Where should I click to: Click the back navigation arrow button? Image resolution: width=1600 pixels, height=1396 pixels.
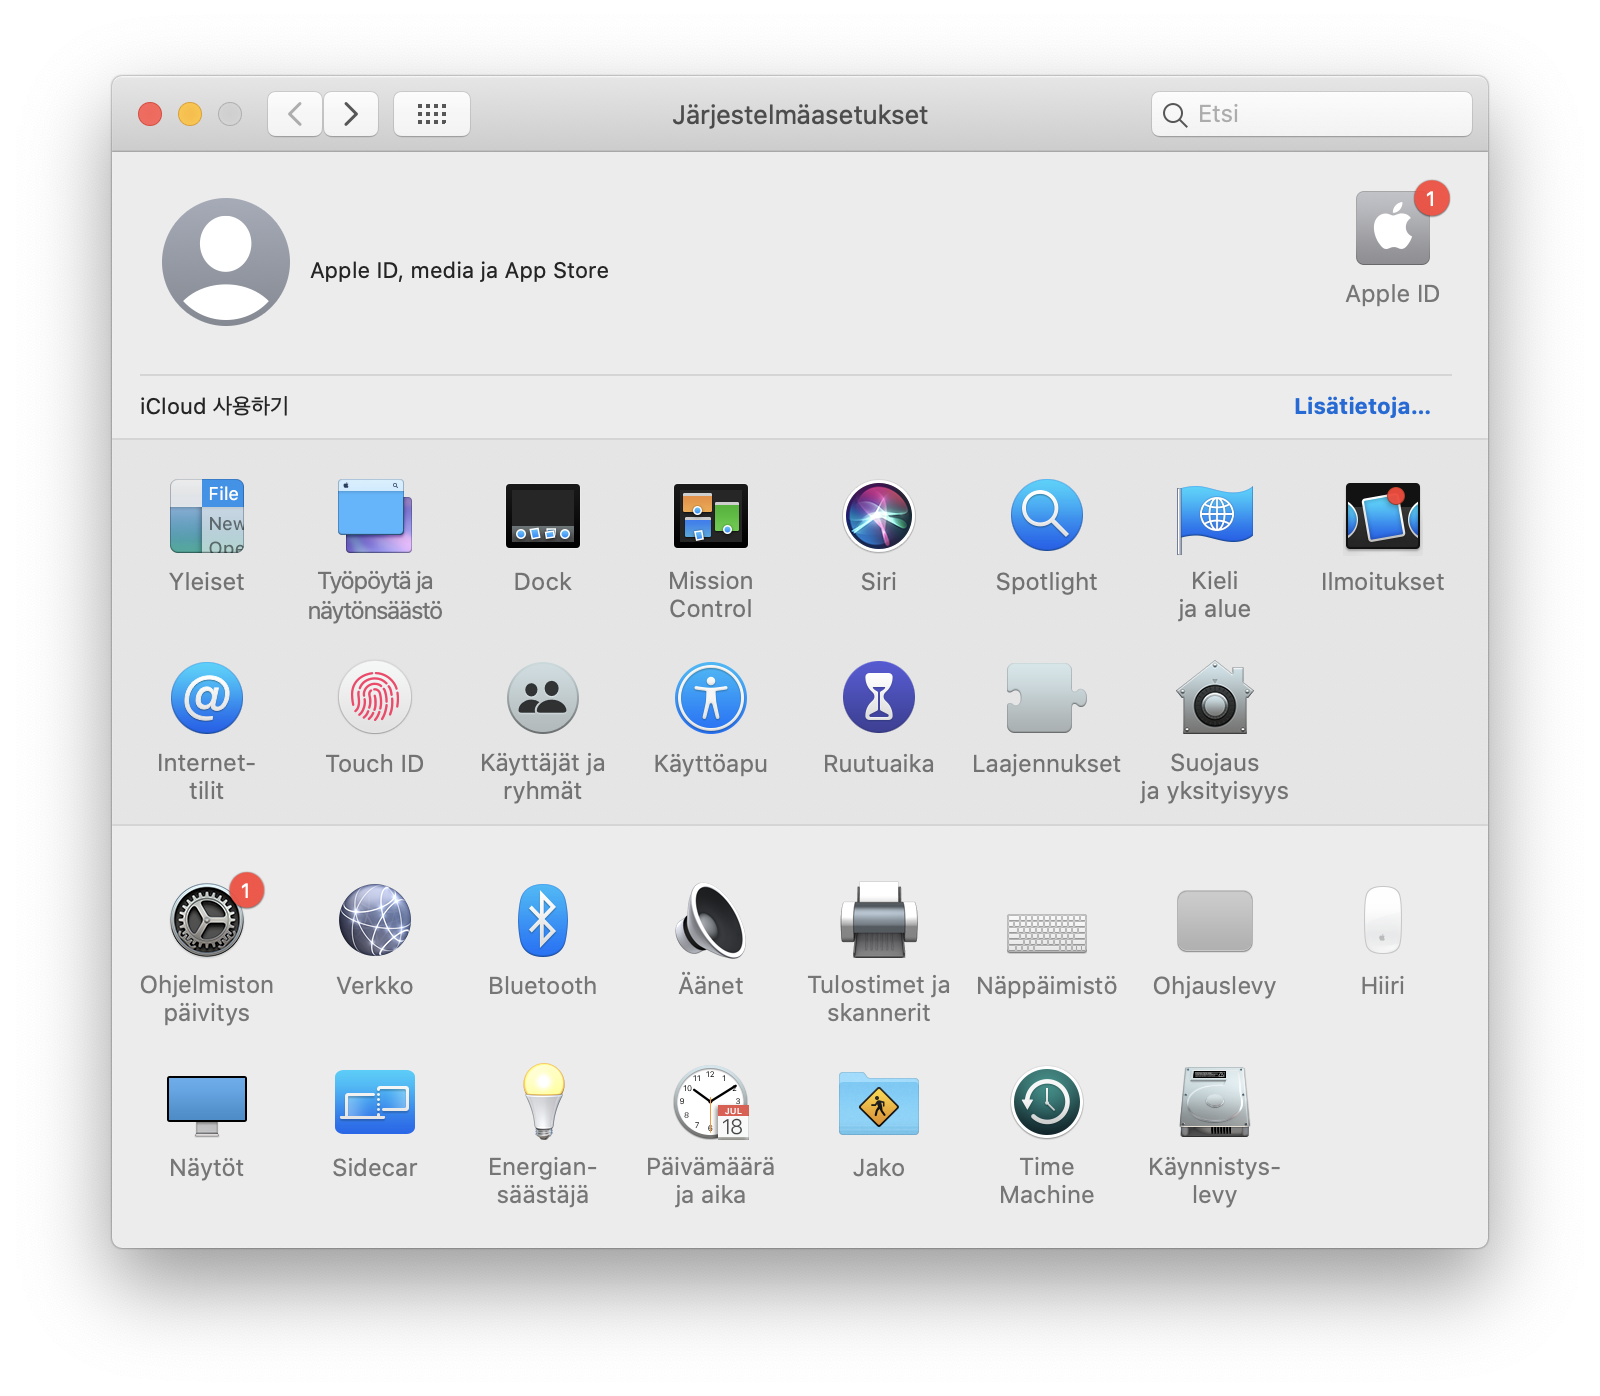coord(295,114)
